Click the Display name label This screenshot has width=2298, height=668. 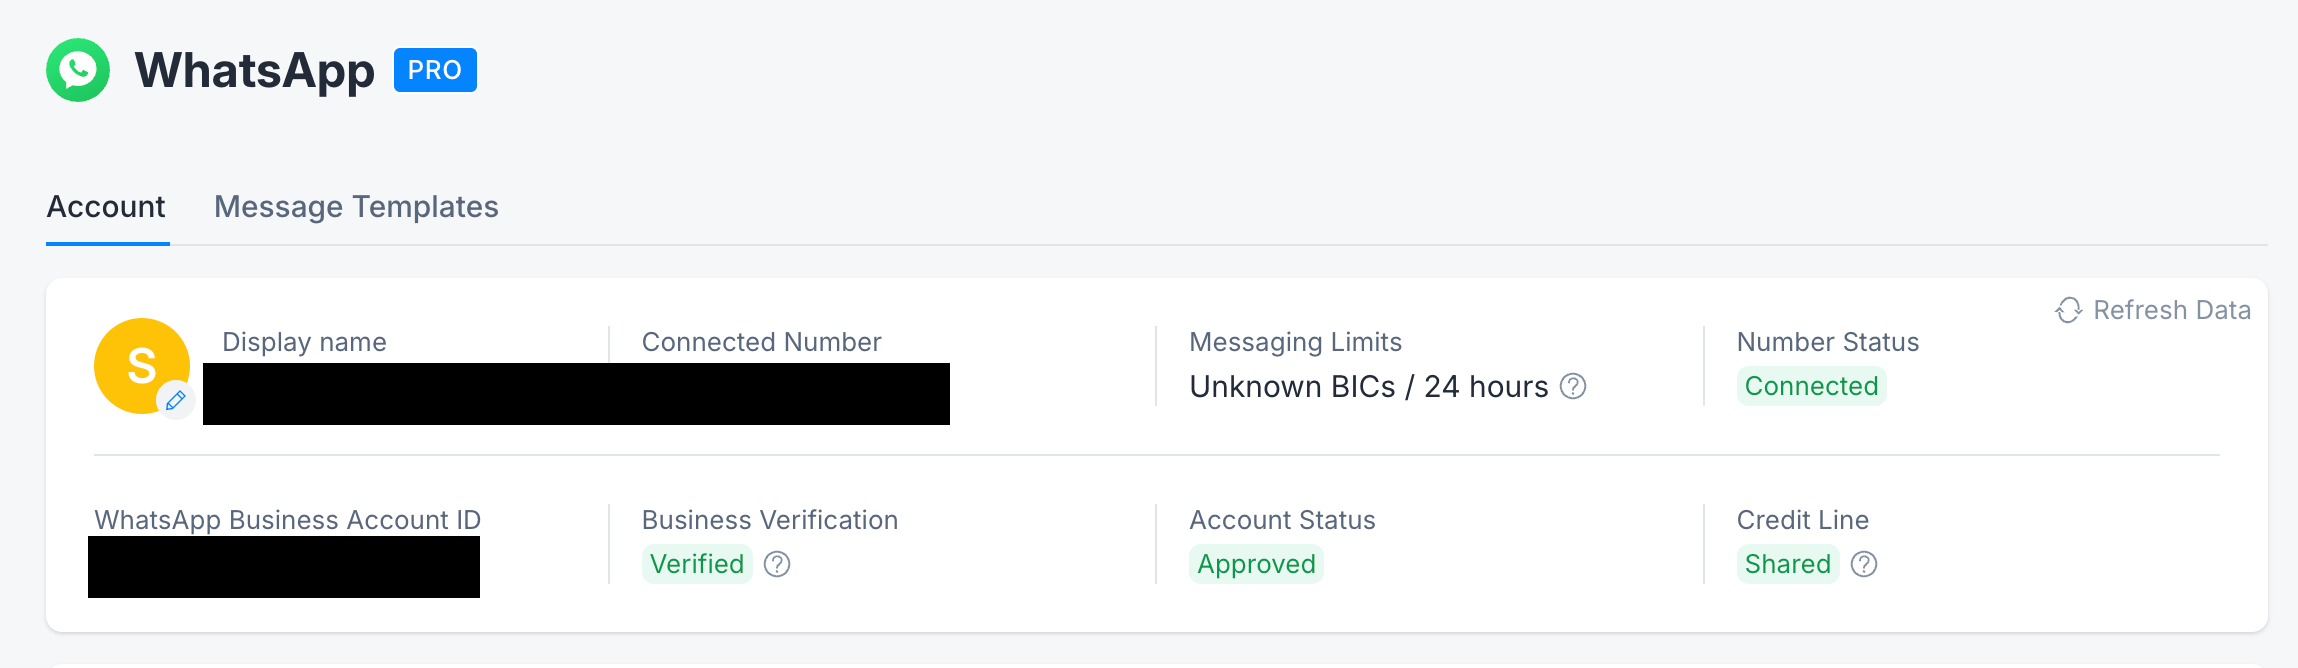(x=304, y=342)
